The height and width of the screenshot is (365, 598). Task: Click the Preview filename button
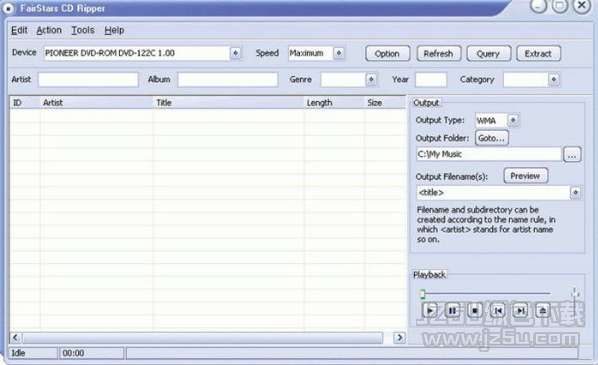525,176
